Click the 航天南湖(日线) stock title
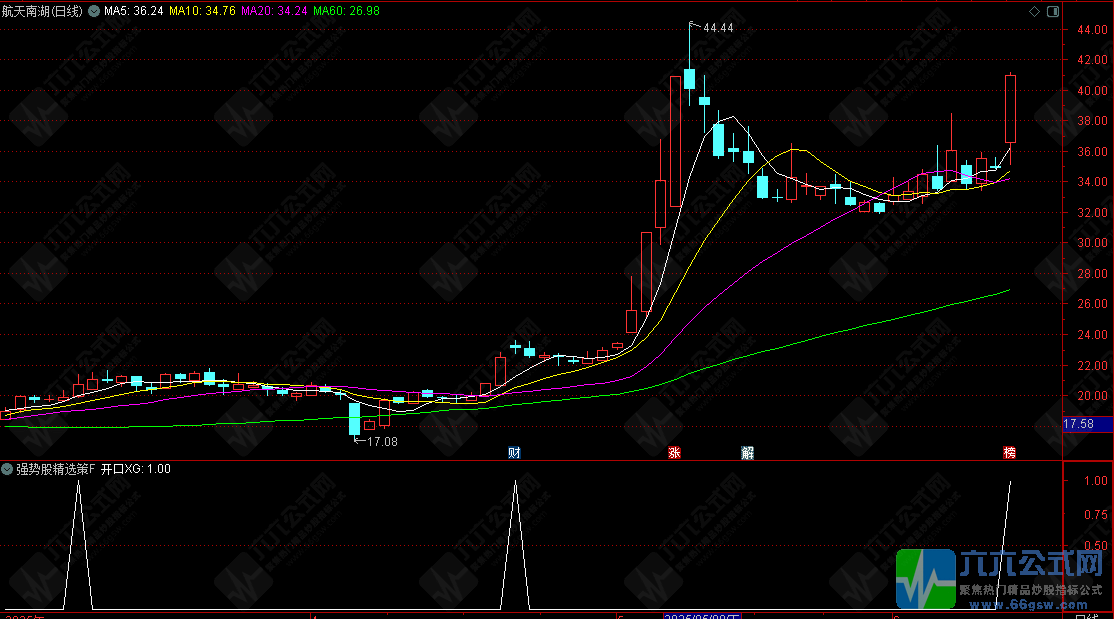Screen dimensions: 1114x619 point(42,11)
